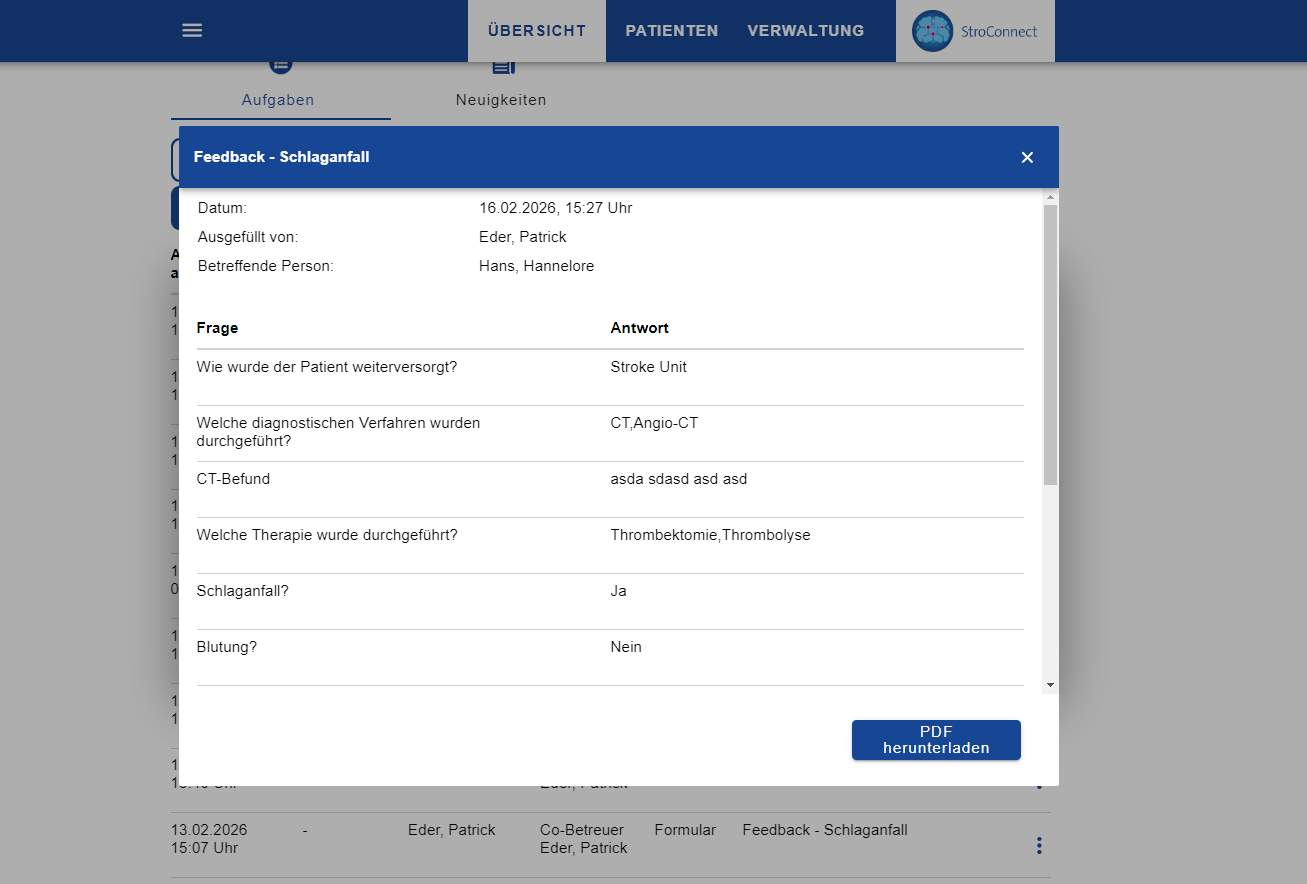
Task: Click the name Eder, Patrick in dialog header
Action: pyautogui.click(x=523, y=237)
